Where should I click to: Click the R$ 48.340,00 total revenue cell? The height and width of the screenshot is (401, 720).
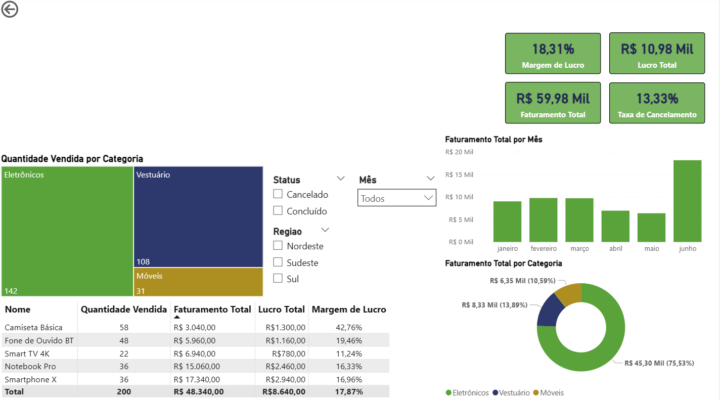[198, 392]
